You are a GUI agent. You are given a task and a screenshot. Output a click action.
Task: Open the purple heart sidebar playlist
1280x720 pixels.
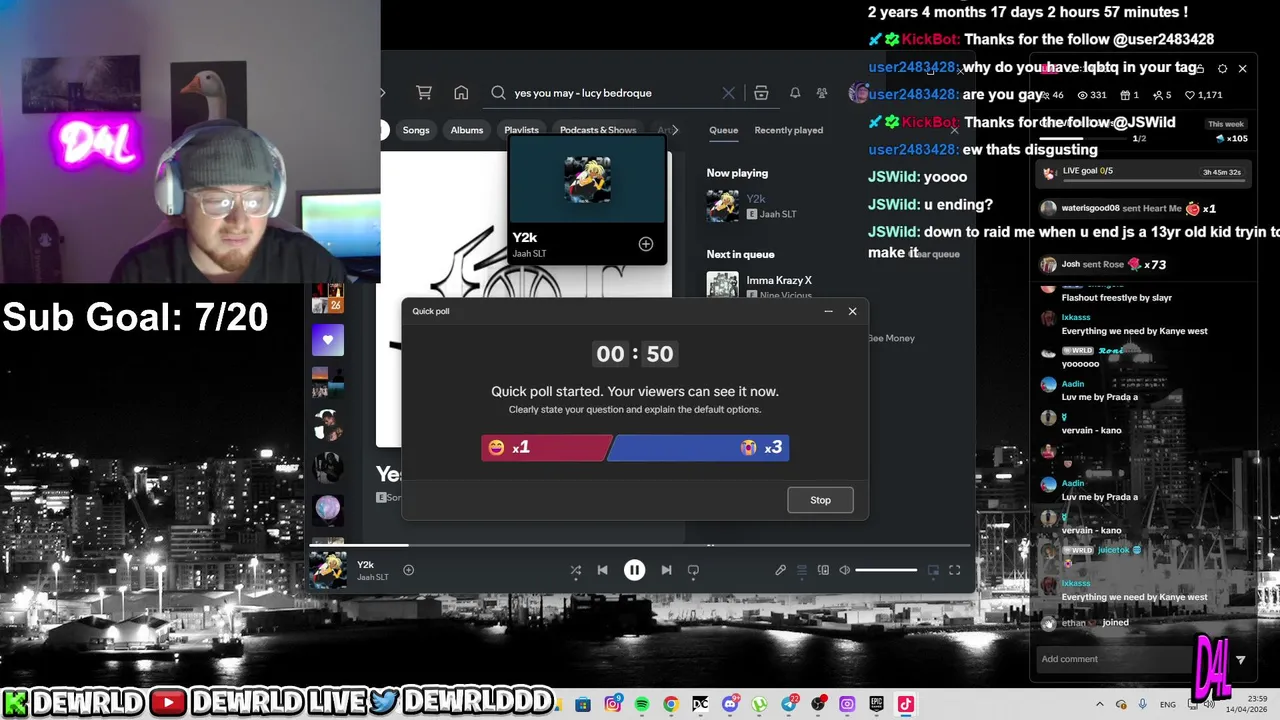click(x=328, y=340)
